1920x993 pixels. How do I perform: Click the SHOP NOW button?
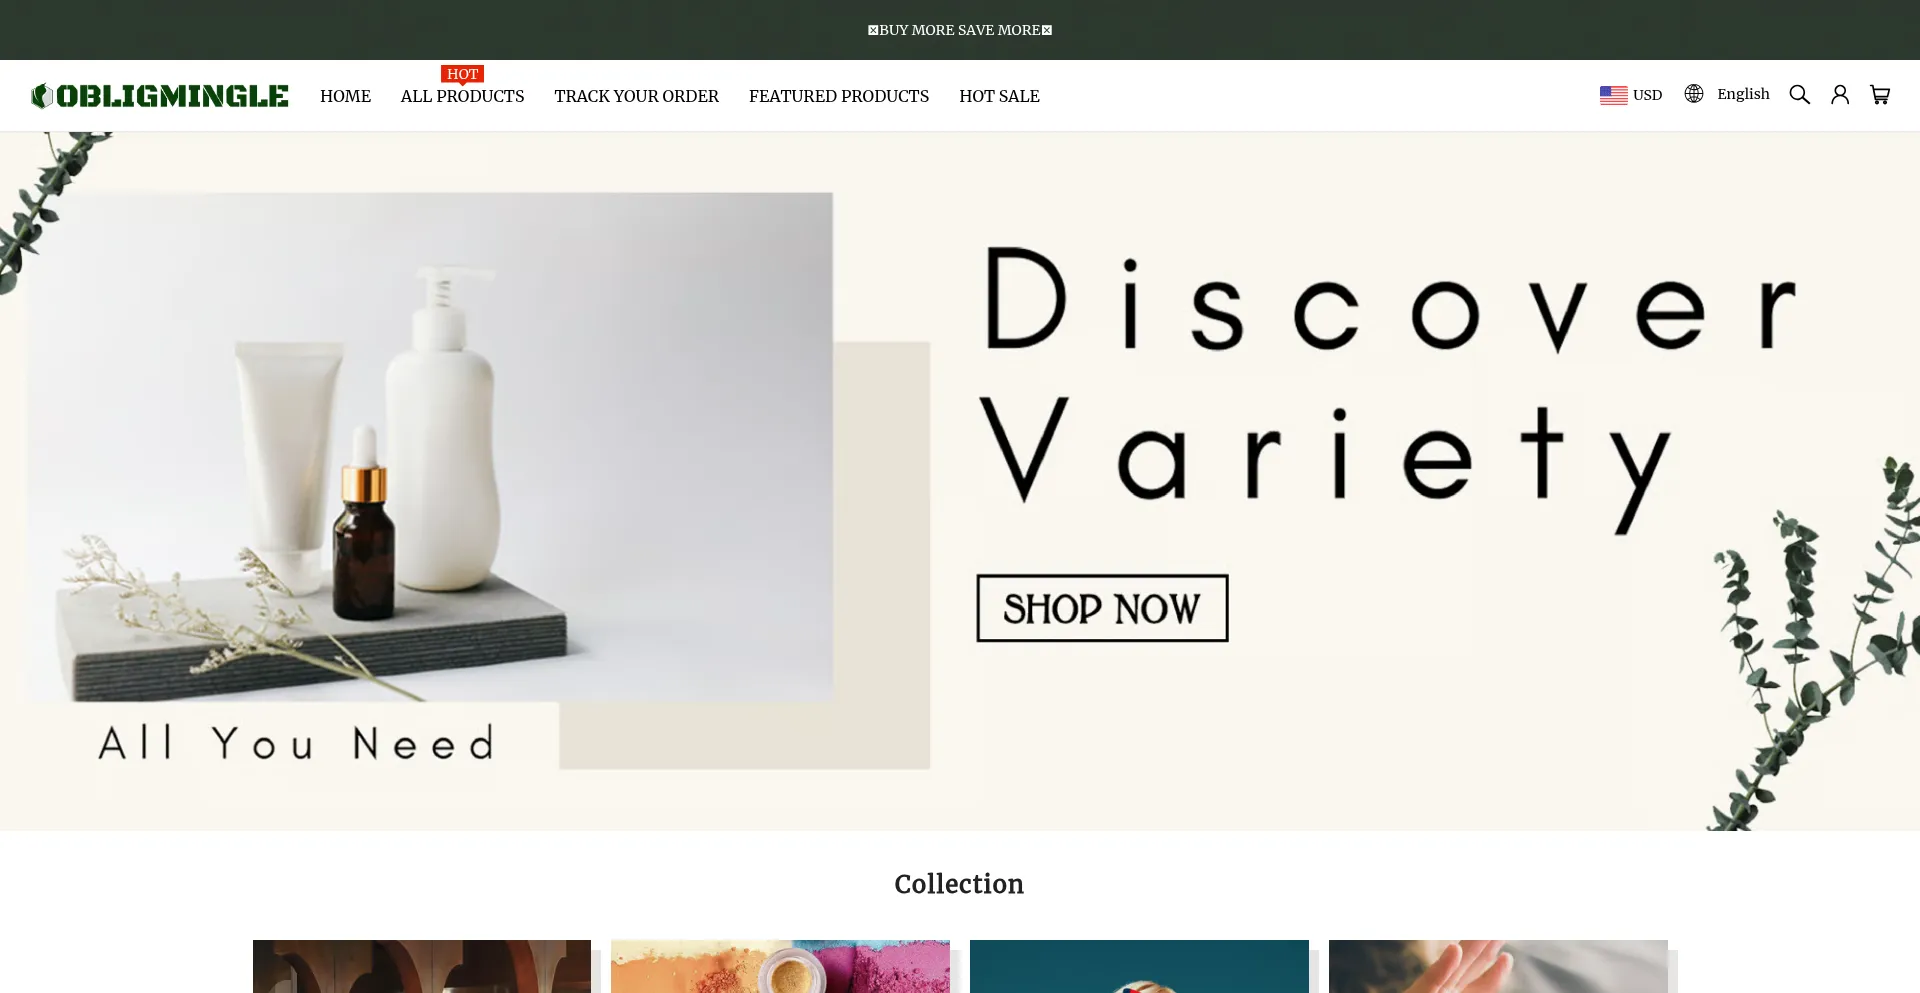tap(1102, 608)
